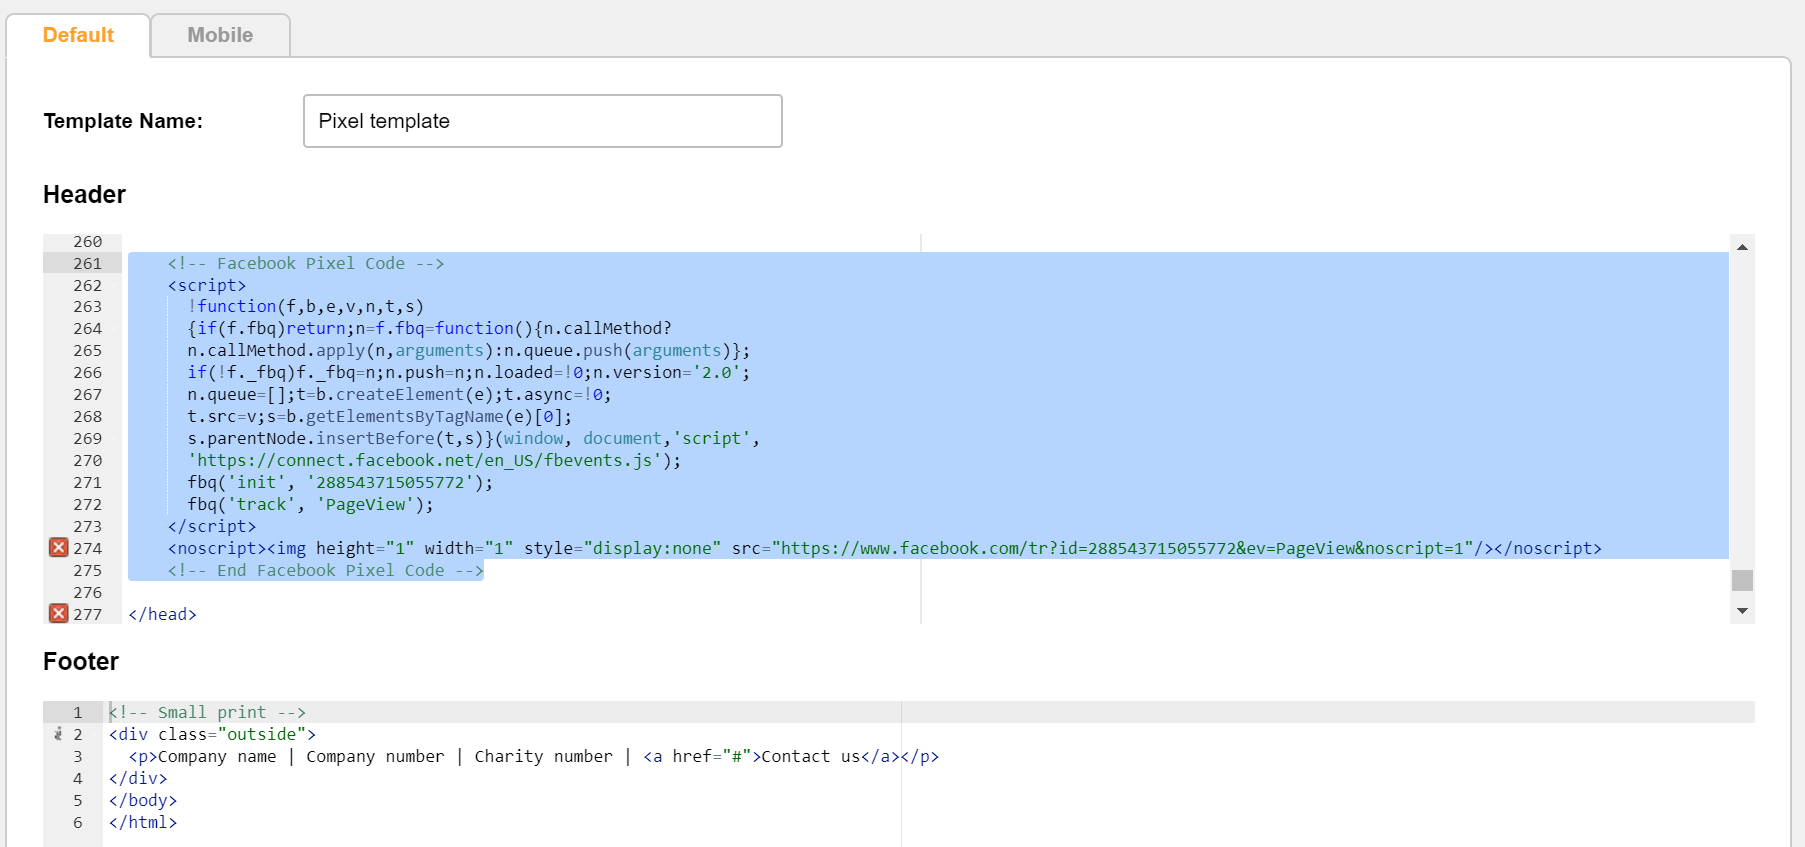1805x847 pixels.
Task: Click the 'Header' section heading
Action: click(84, 194)
